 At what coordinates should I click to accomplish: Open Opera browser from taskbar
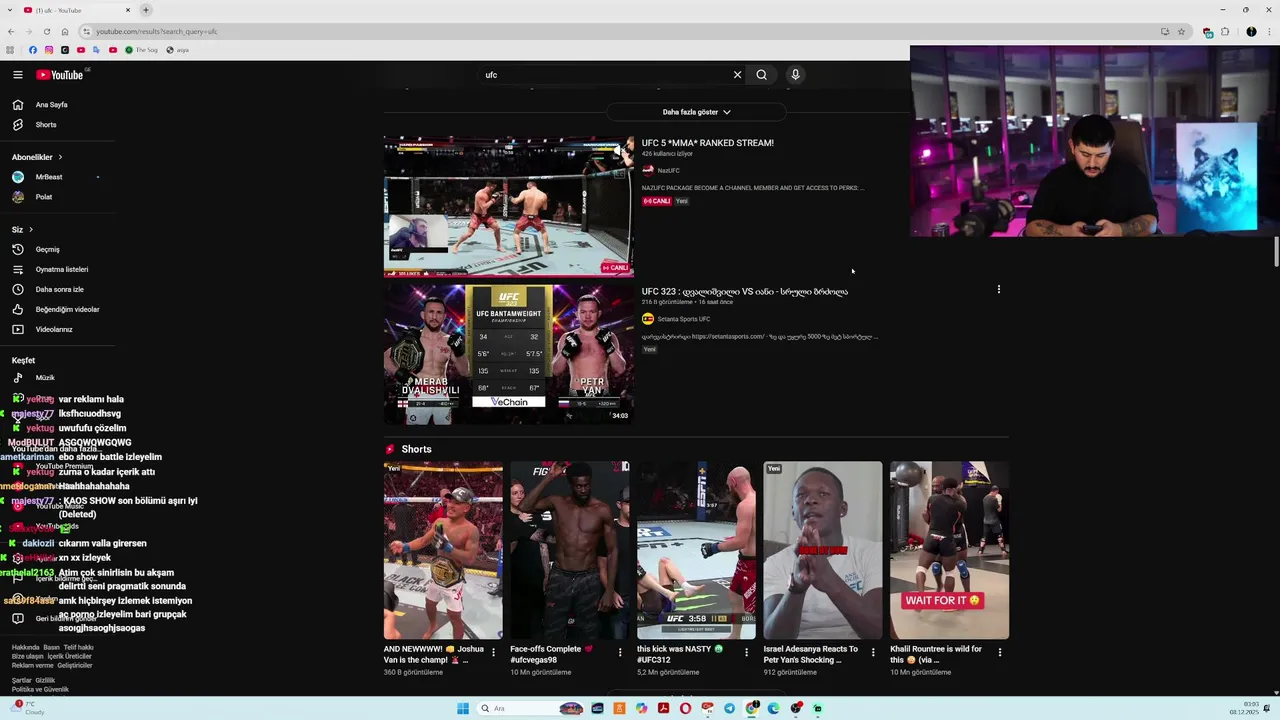coord(685,709)
